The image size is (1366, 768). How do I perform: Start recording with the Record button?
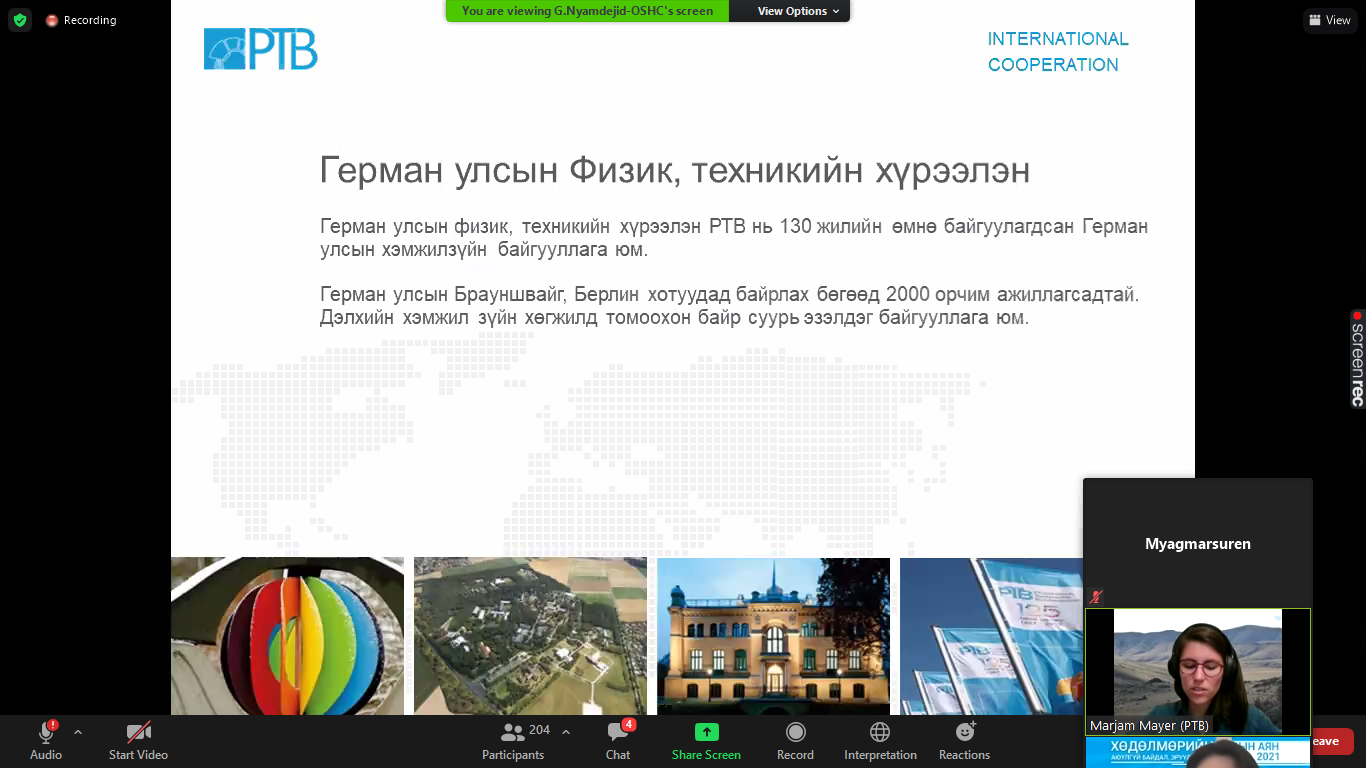pos(795,740)
